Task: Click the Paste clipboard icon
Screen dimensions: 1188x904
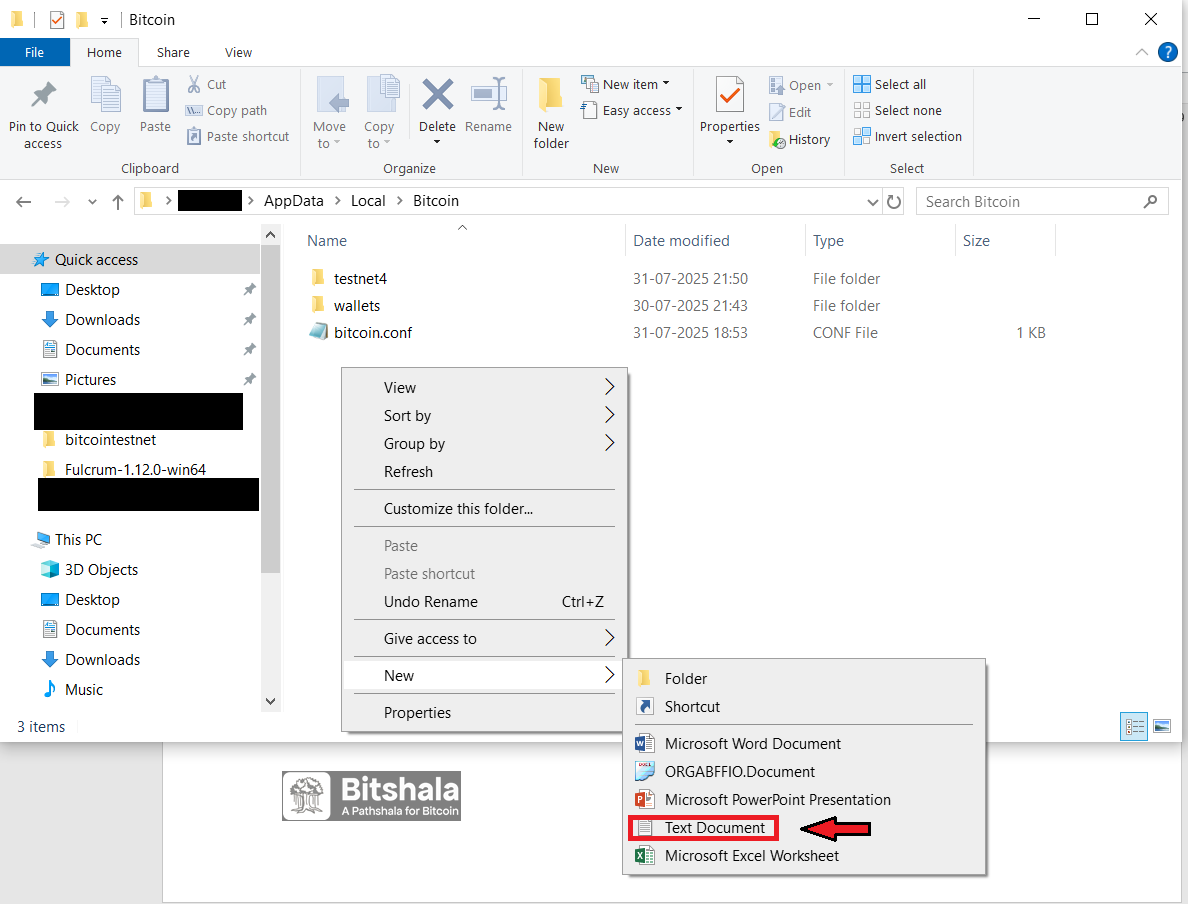Action: (x=155, y=96)
